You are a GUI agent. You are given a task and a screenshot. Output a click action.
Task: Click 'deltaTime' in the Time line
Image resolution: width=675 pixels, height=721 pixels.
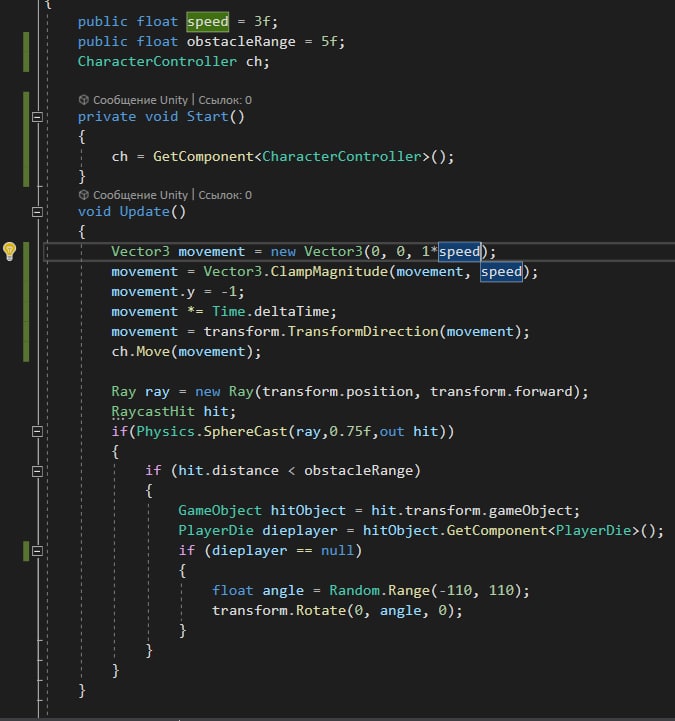(292, 311)
